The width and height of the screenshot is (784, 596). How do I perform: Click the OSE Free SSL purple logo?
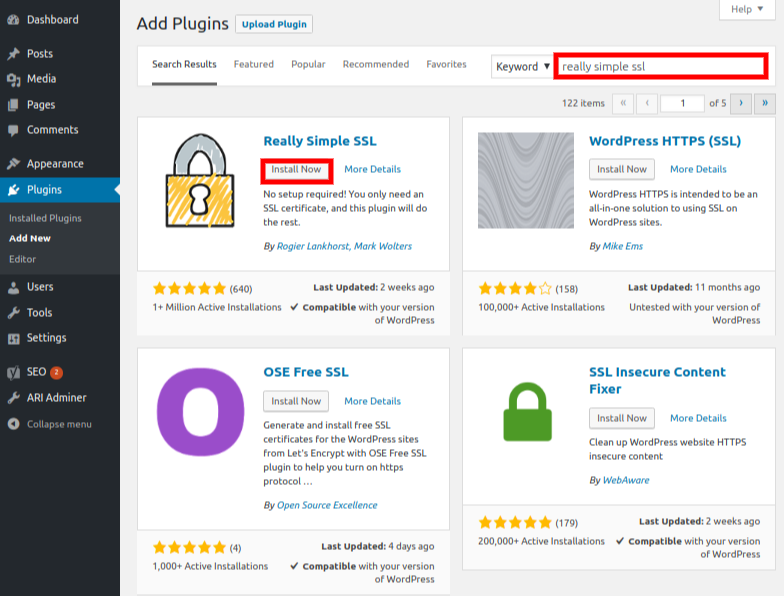(200, 412)
